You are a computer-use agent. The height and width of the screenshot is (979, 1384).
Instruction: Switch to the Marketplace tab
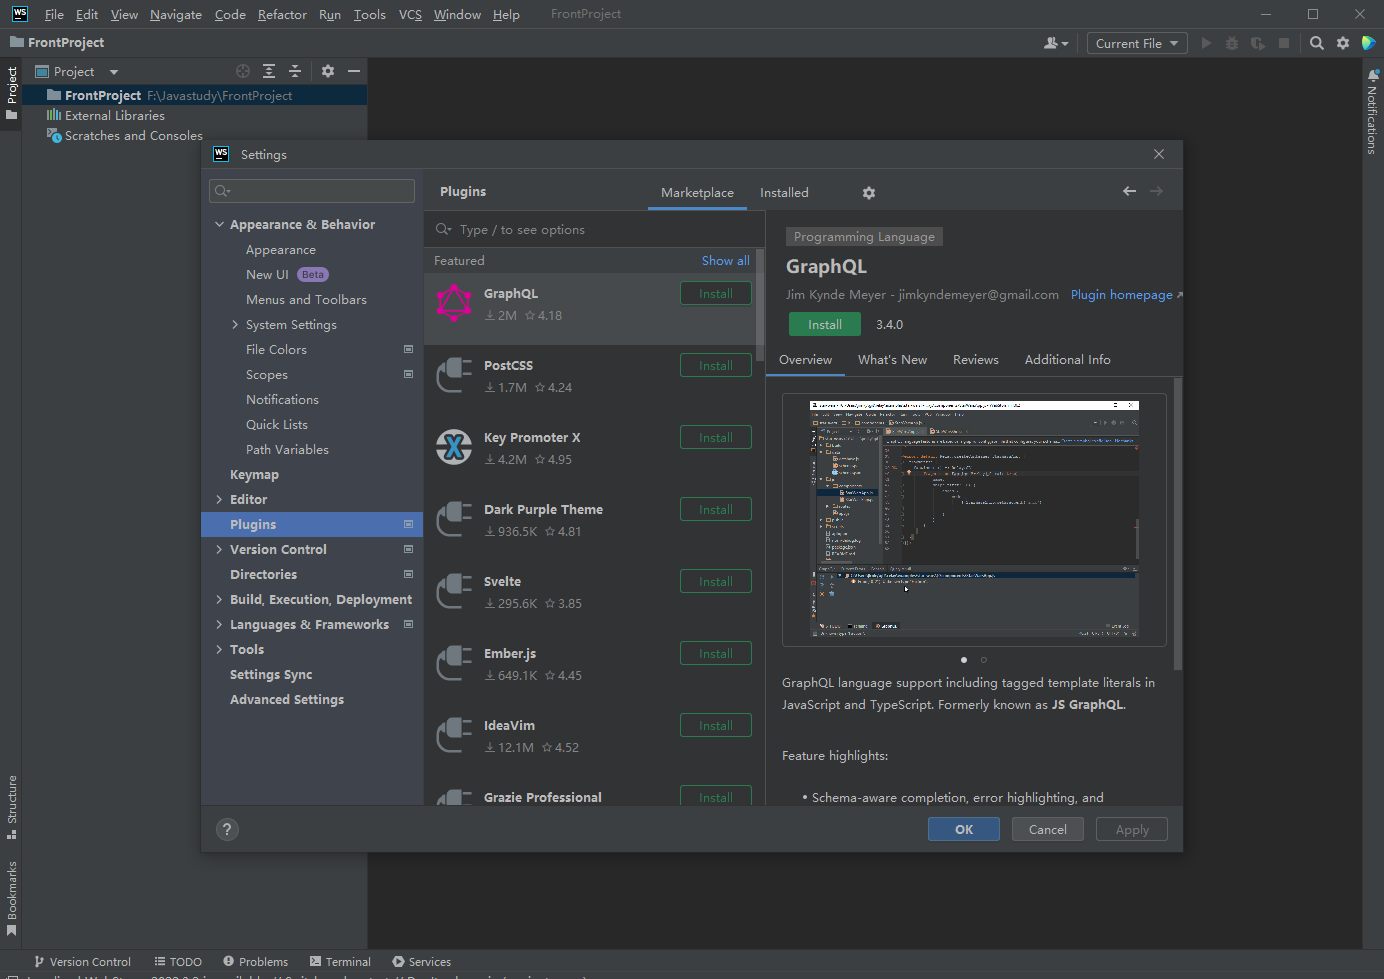(697, 193)
